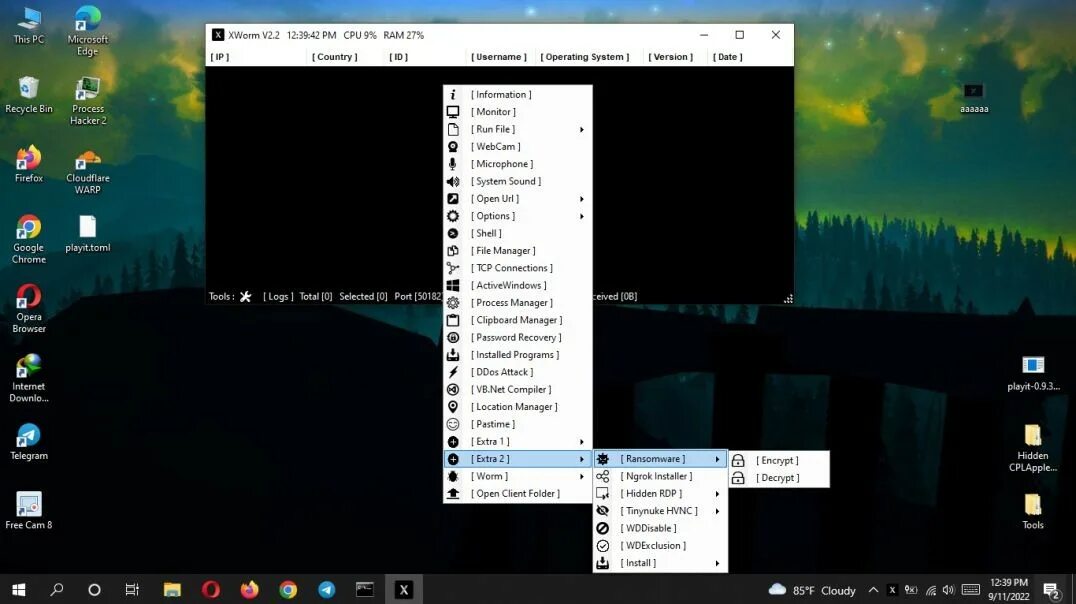This screenshot has width=1076, height=604.
Task: Click the Ngrok Installer share icon
Action: click(603, 476)
